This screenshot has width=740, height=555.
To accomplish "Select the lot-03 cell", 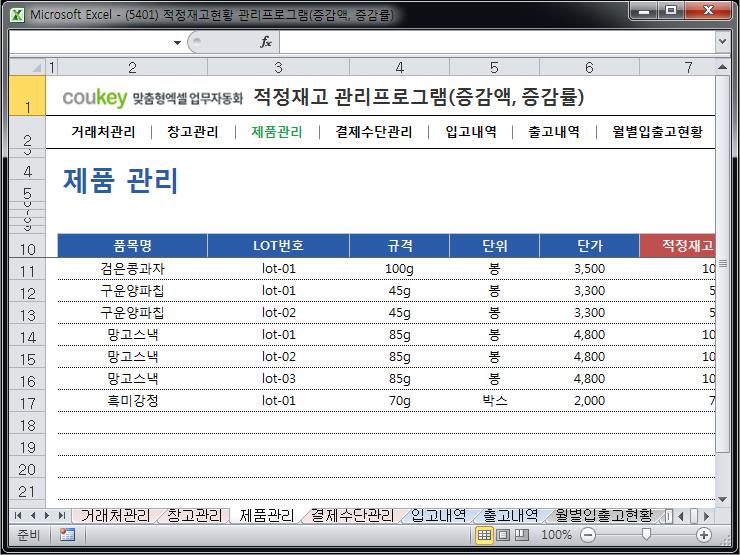I will [278, 378].
